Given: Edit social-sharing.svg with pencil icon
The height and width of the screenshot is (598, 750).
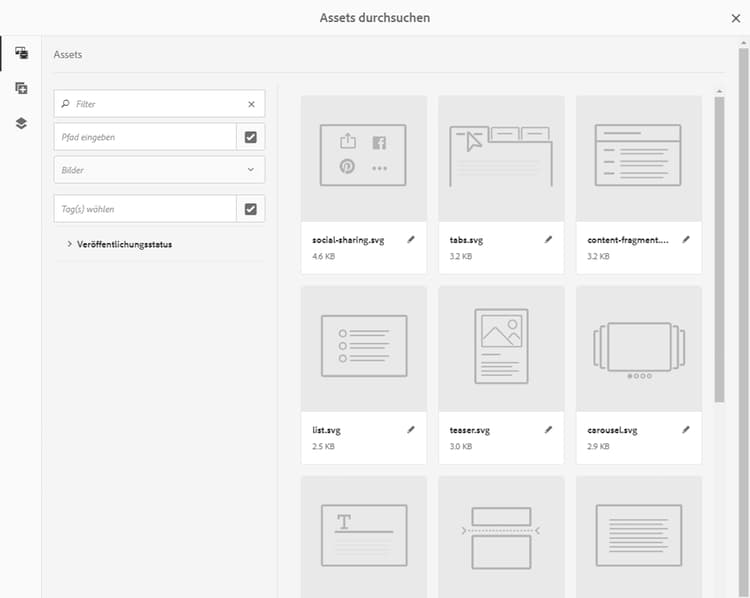Looking at the screenshot, I should coord(411,240).
